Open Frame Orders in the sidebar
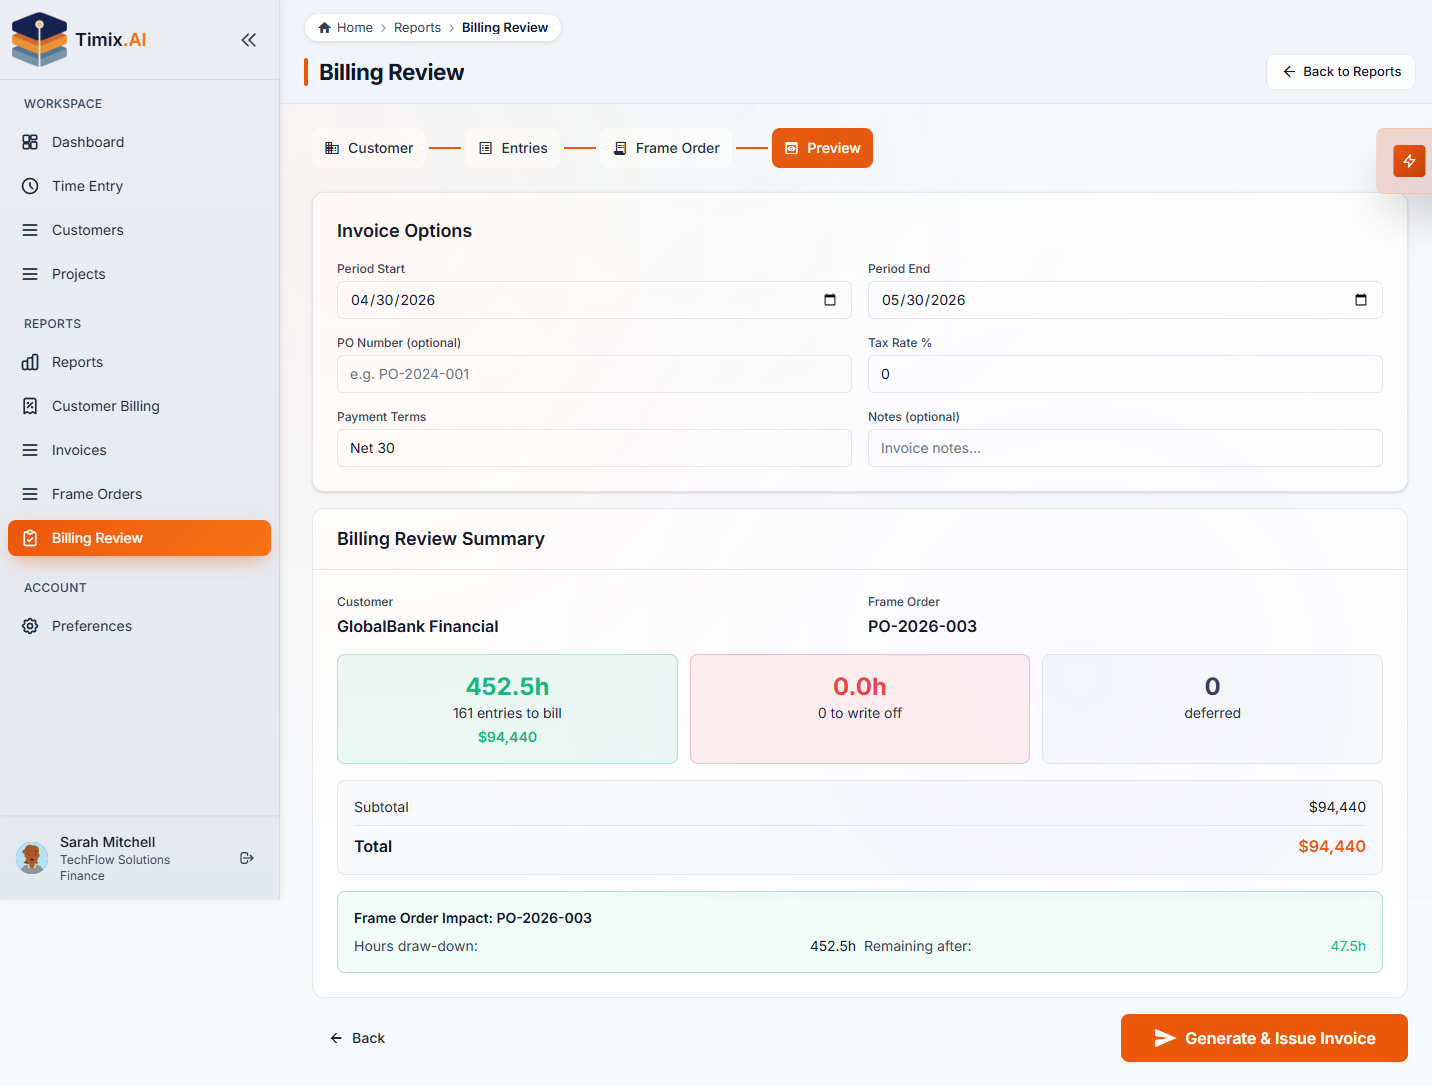Image resolution: width=1432 pixels, height=1086 pixels. pos(139,494)
